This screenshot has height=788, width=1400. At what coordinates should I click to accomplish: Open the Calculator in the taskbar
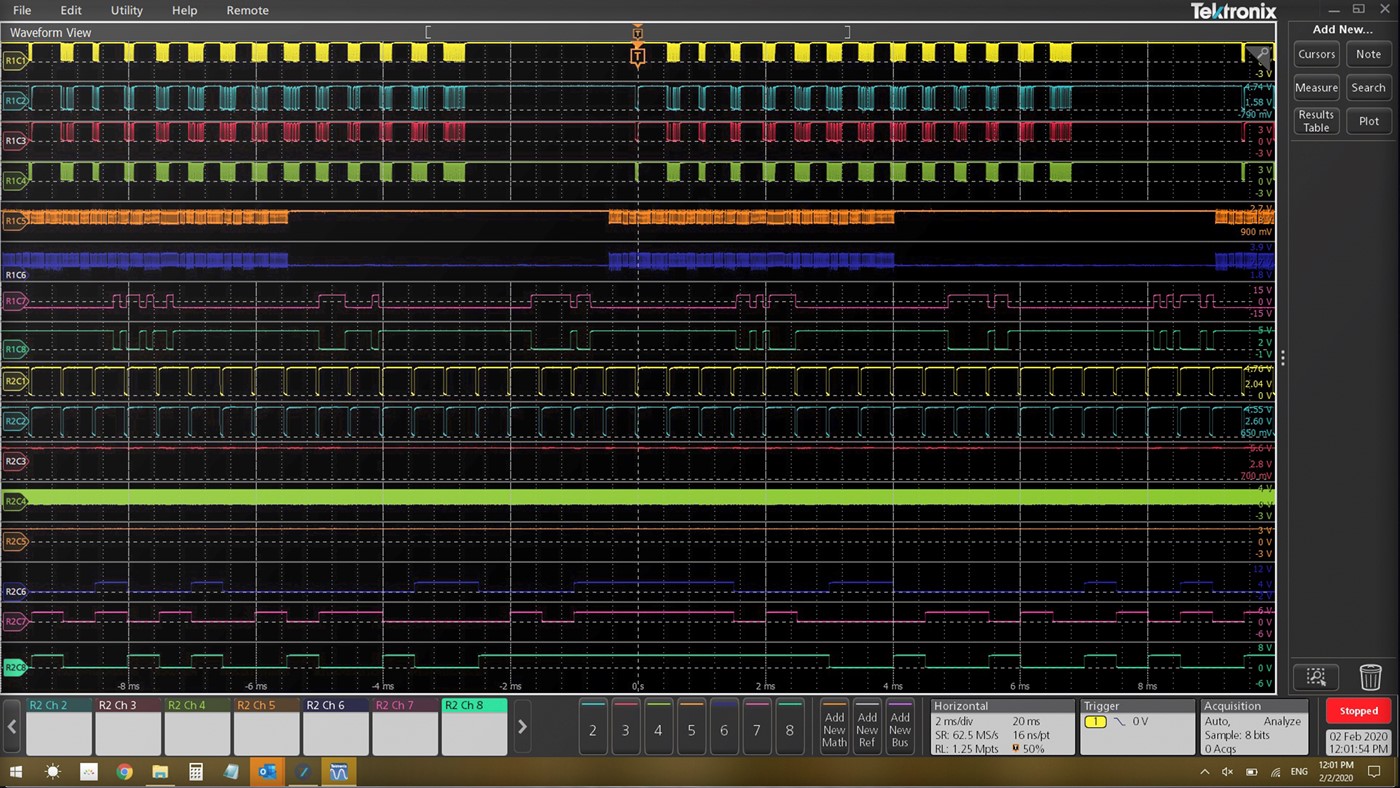(196, 772)
